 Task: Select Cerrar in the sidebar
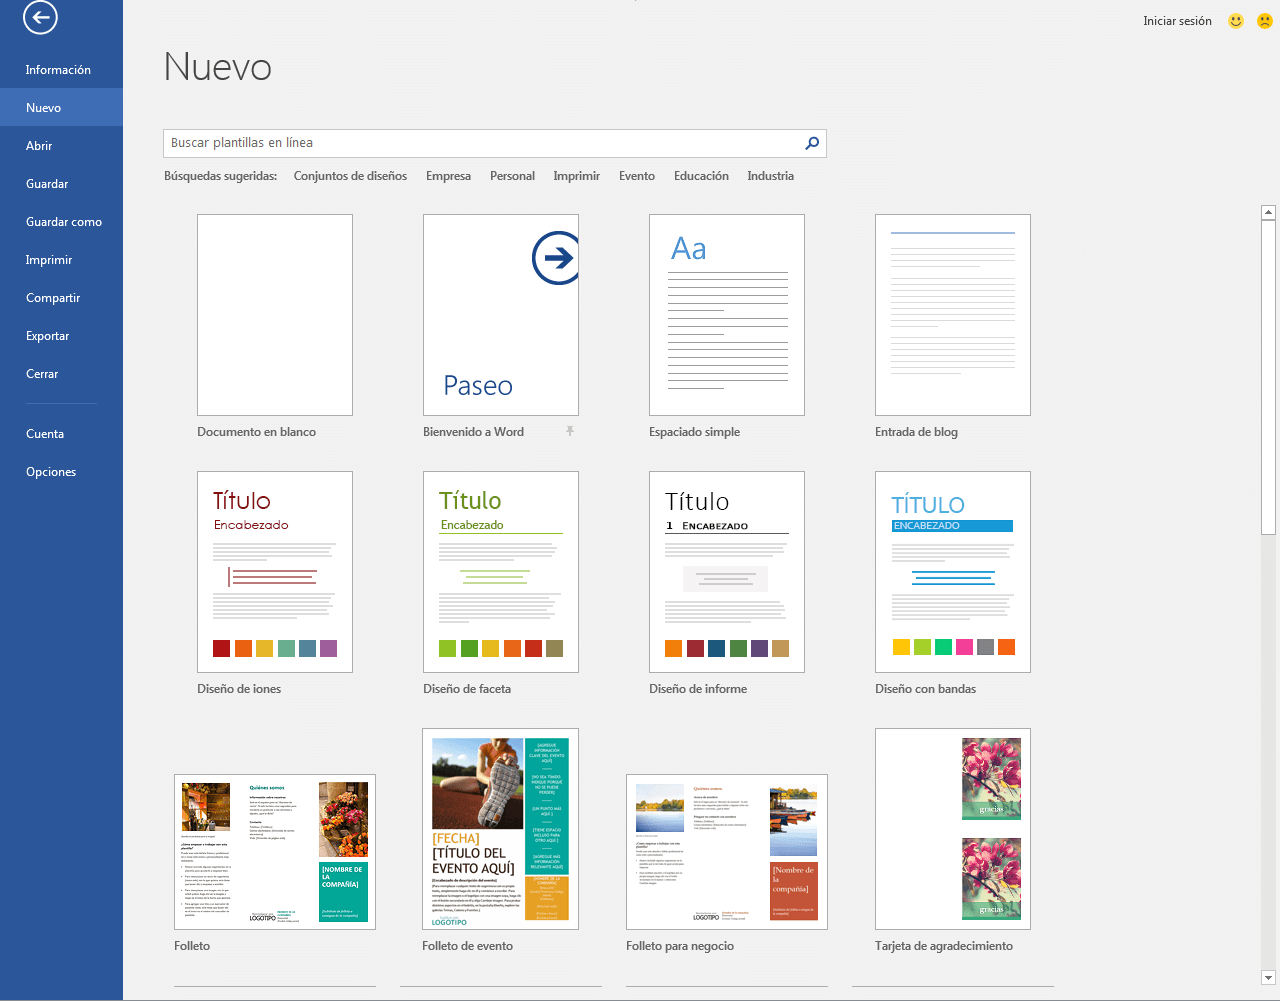click(x=61, y=374)
